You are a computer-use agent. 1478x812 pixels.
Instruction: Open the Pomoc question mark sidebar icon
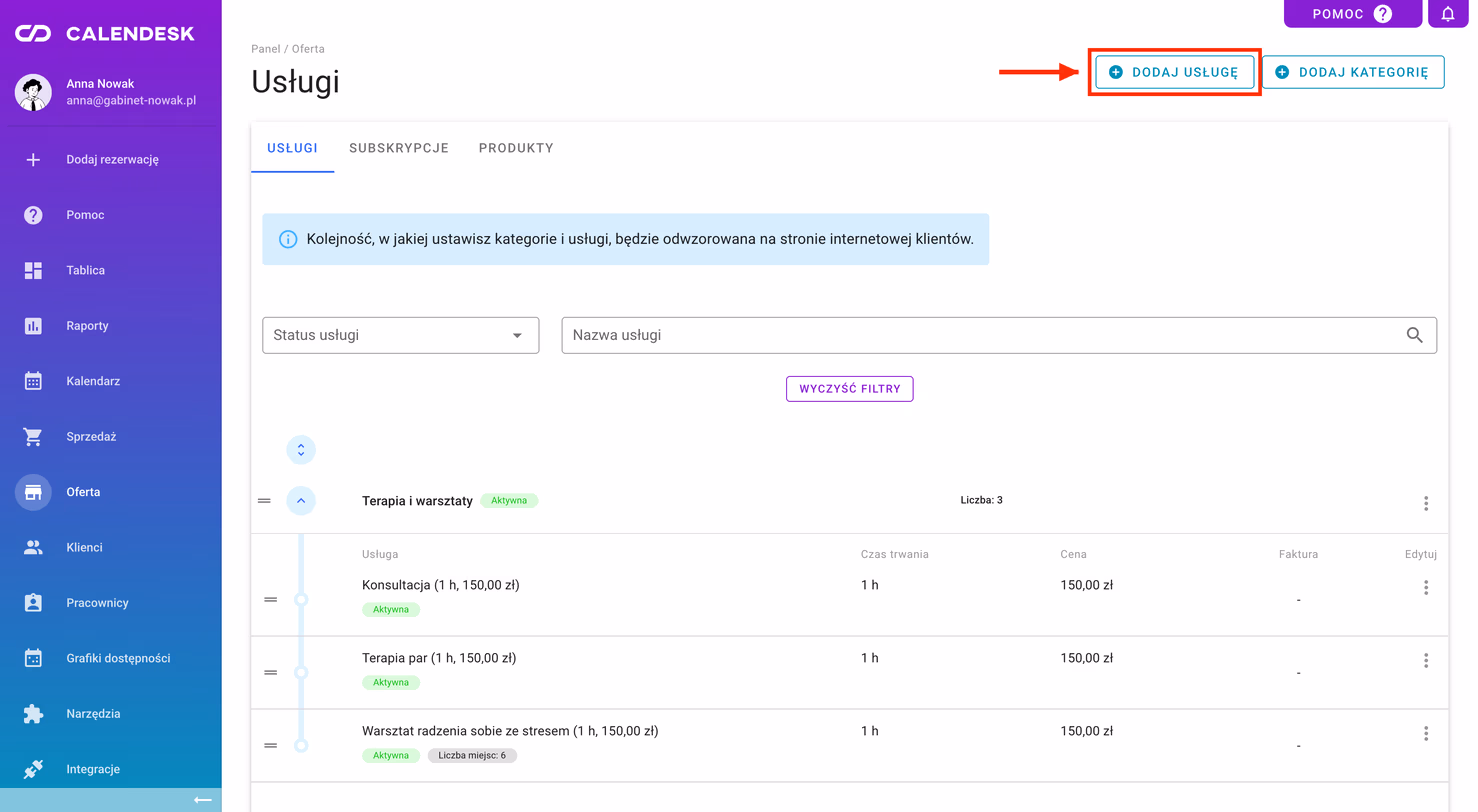[33, 215]
